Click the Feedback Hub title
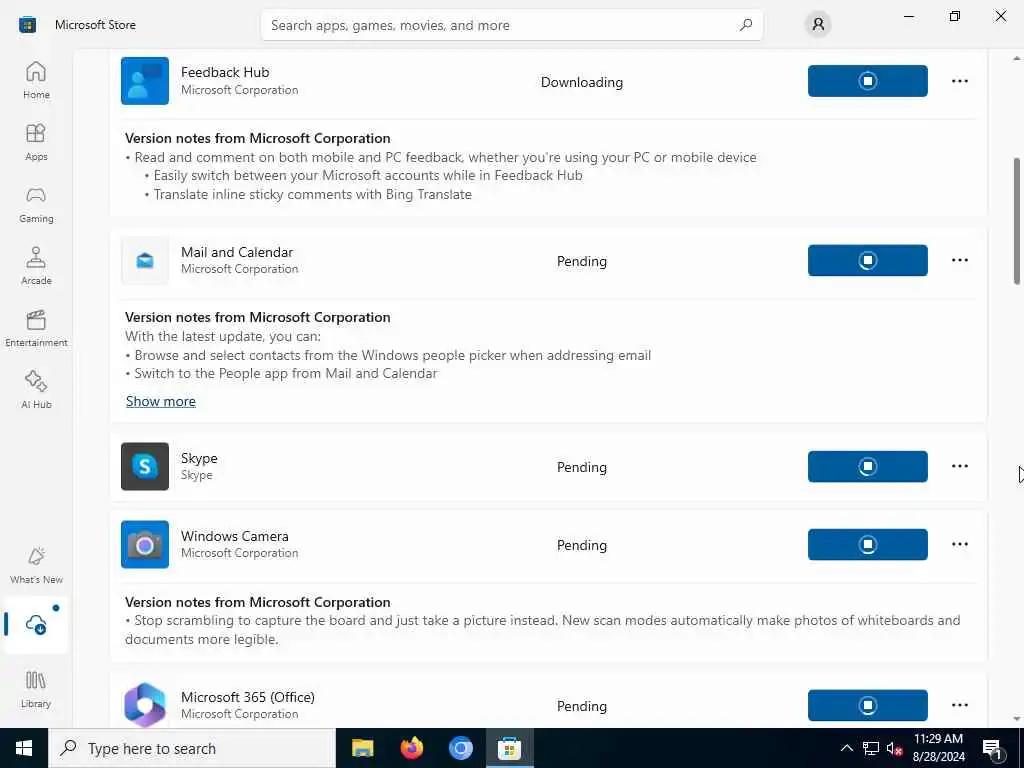 click(225, 72)
